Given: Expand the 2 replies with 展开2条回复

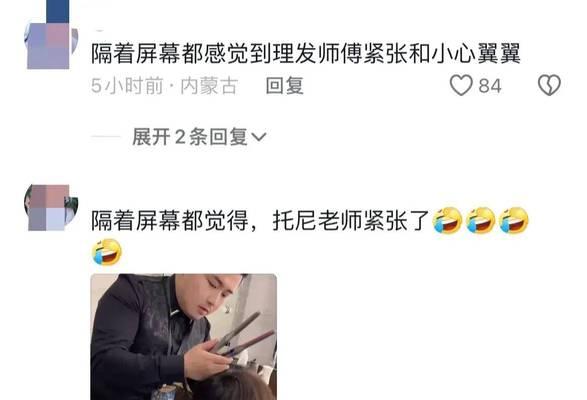Looking at the screenshot, I should point(199,137).
